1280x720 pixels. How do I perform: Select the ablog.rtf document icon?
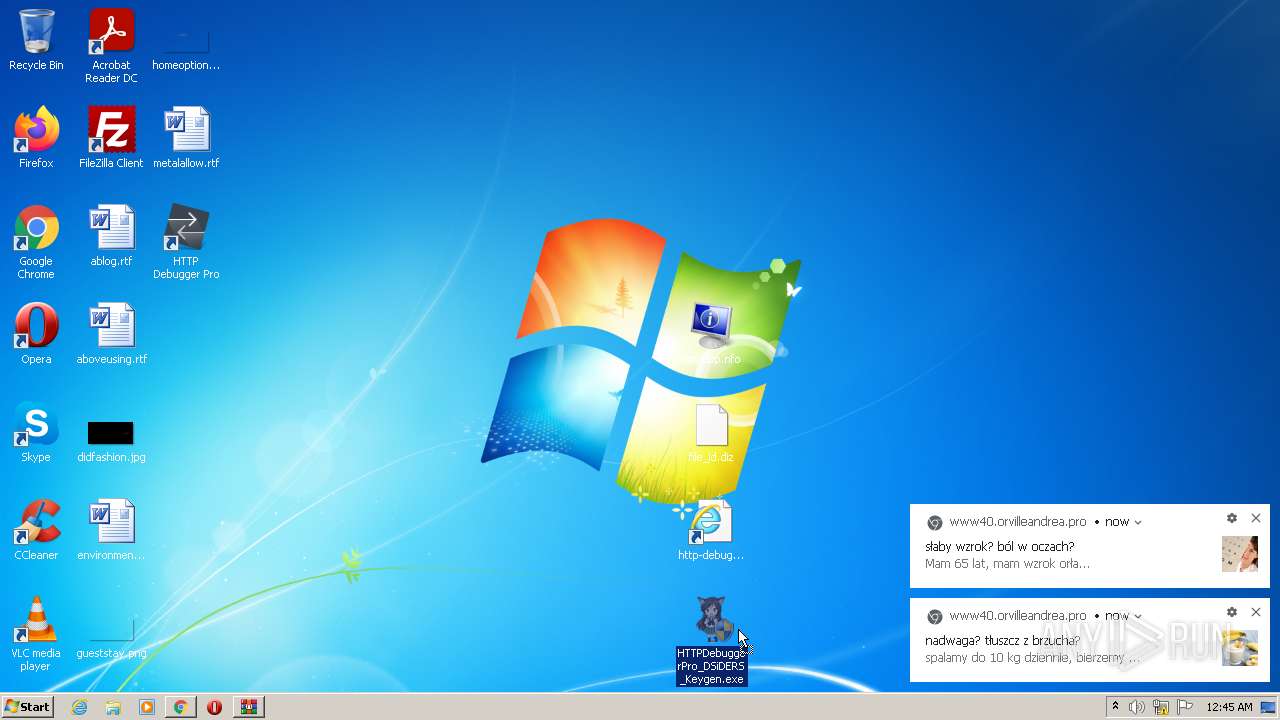point(111,236)
